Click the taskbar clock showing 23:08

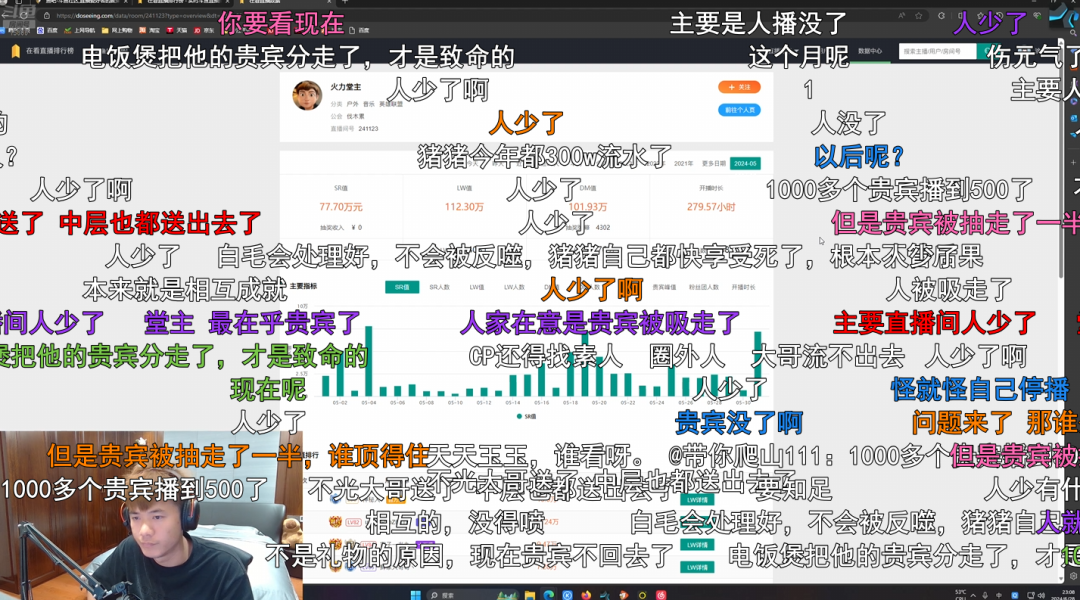coord(1070,593)
